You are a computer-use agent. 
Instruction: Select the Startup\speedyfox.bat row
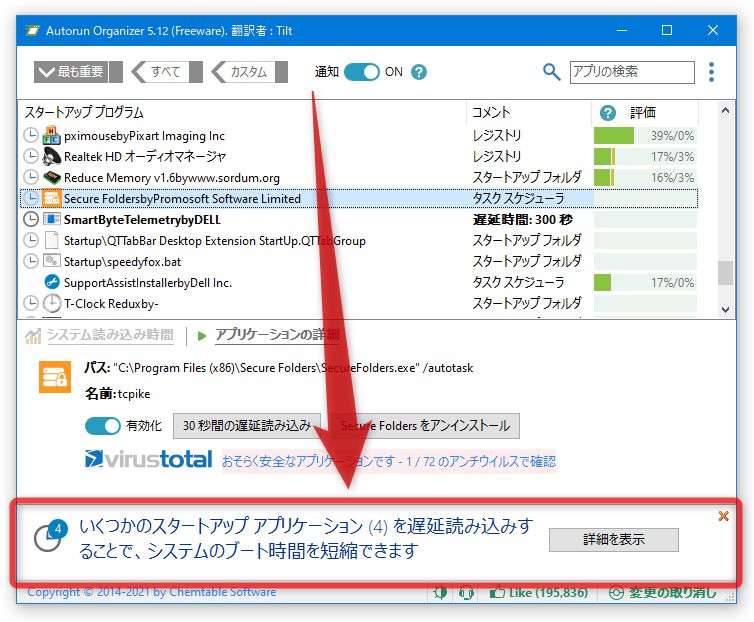358,261
